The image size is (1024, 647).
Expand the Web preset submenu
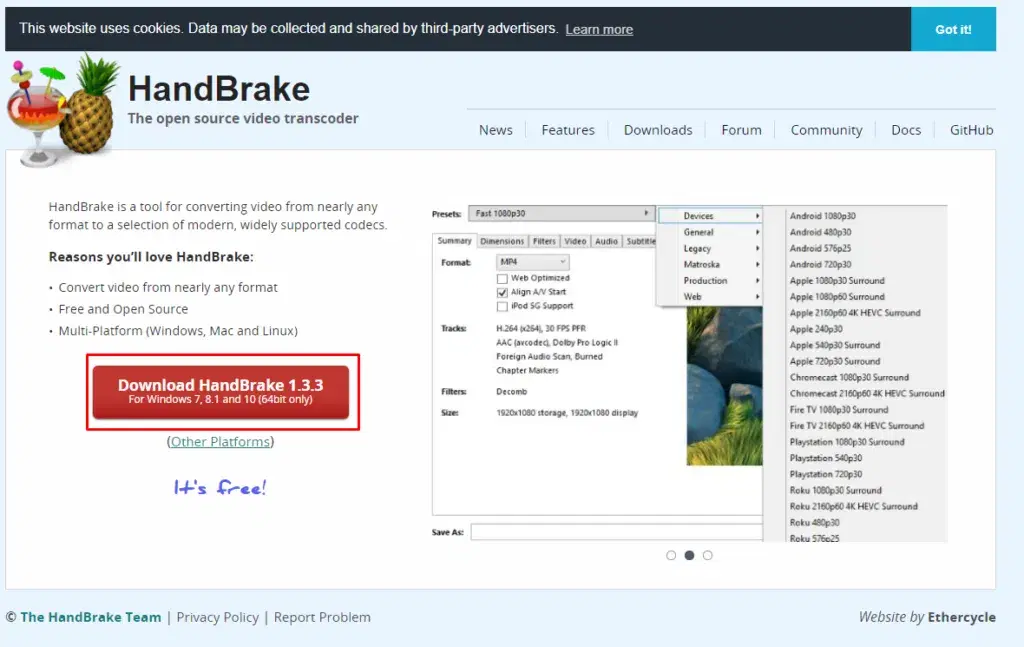pos(710,296)
